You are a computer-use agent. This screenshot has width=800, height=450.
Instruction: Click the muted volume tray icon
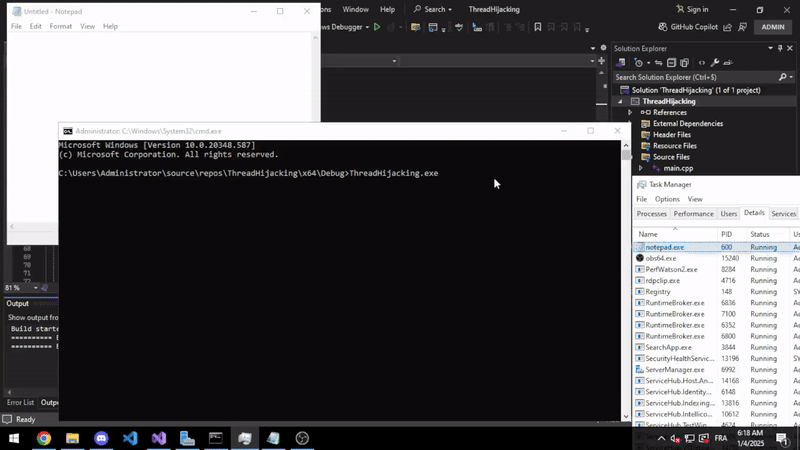pos(675,438)
